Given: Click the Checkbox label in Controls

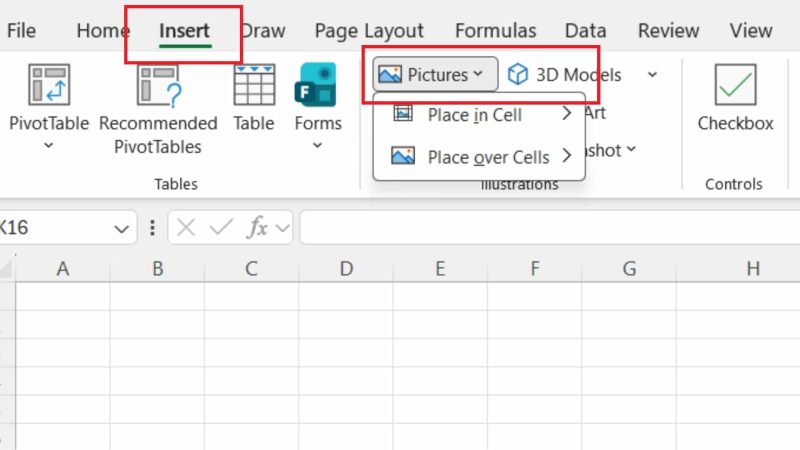Looking at the screenshot, I should [735, 123].
